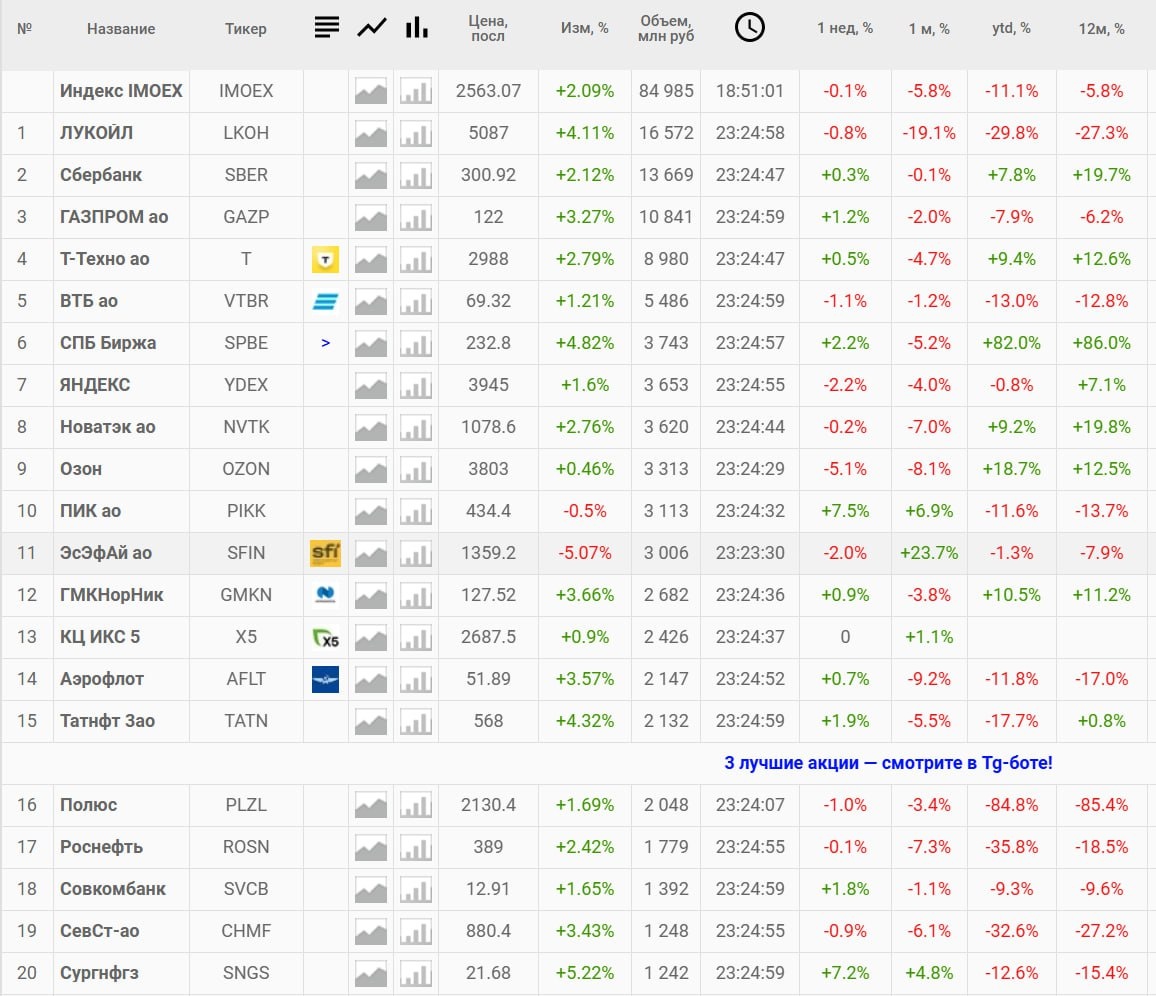
Task: Sort by 12м, % column header
Action: point(1101,29)
